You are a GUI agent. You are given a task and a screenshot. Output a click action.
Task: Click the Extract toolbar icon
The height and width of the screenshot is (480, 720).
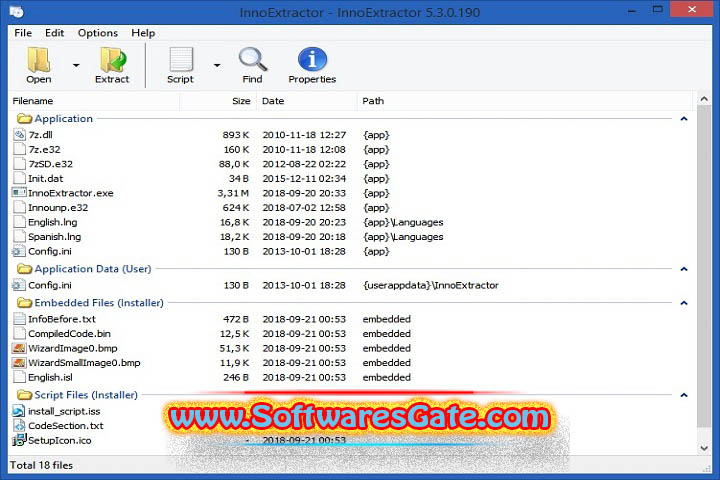(112, 60)
